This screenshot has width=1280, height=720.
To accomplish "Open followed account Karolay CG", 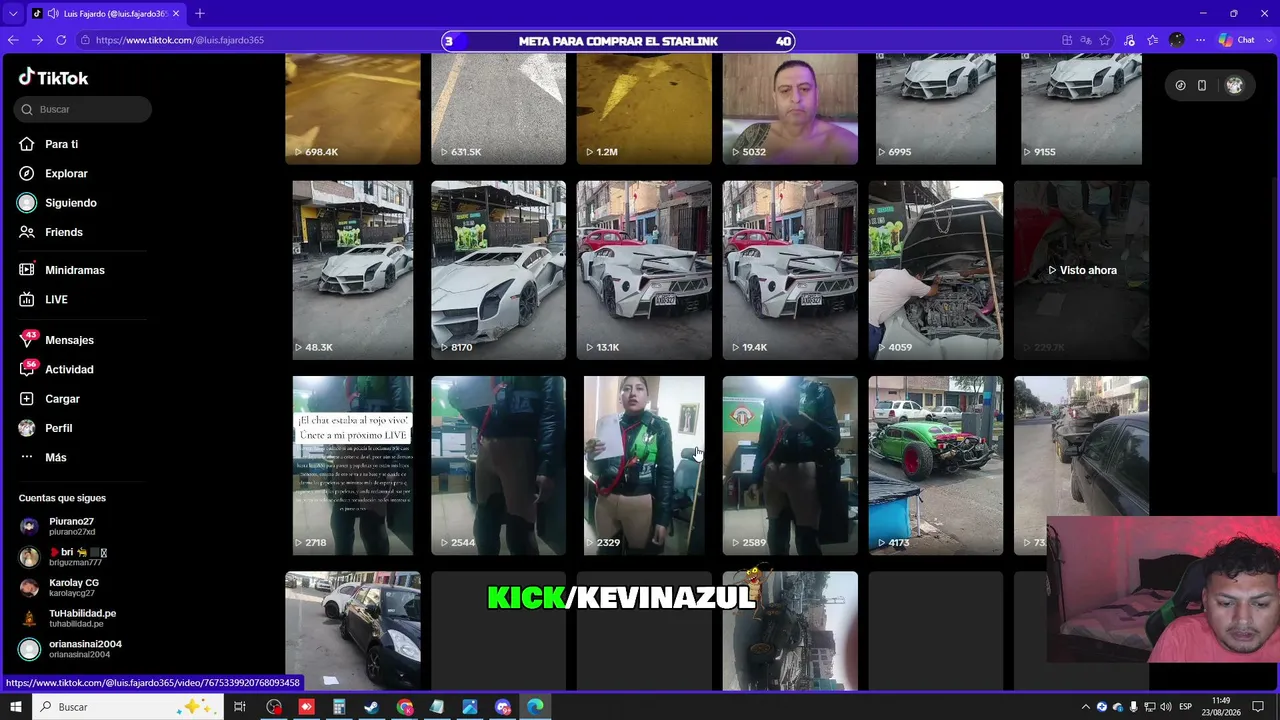I will [60, 587].
